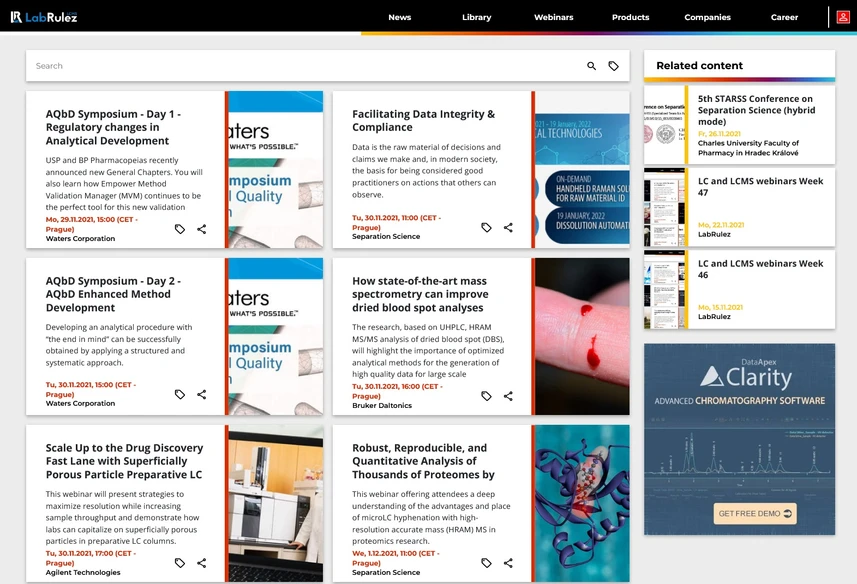Click tag icon on AQbD Symposium Day 1 card
This screenshot has width=857, height=584.
pyautogui.click(x=180, y=229)
